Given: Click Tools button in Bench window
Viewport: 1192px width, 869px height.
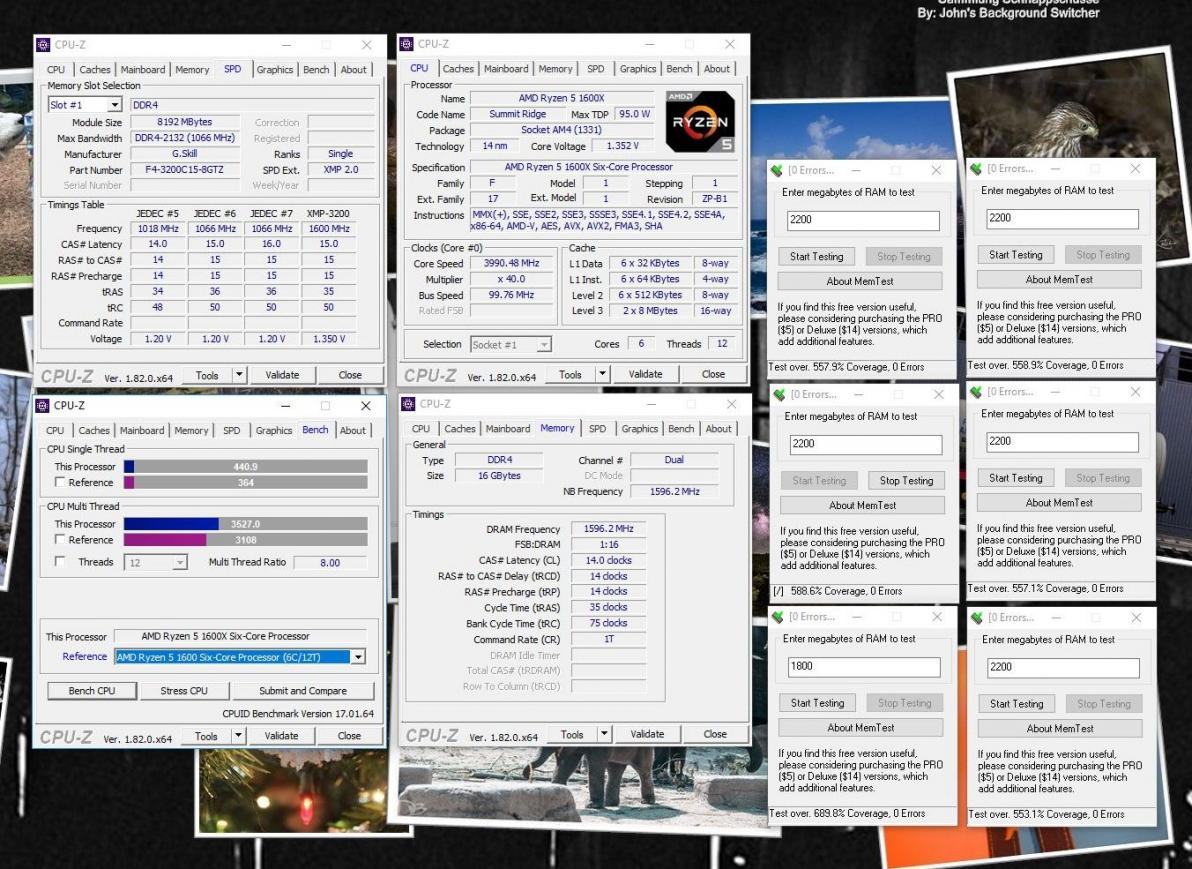Looking at the screenshot, I should [206, 736].
